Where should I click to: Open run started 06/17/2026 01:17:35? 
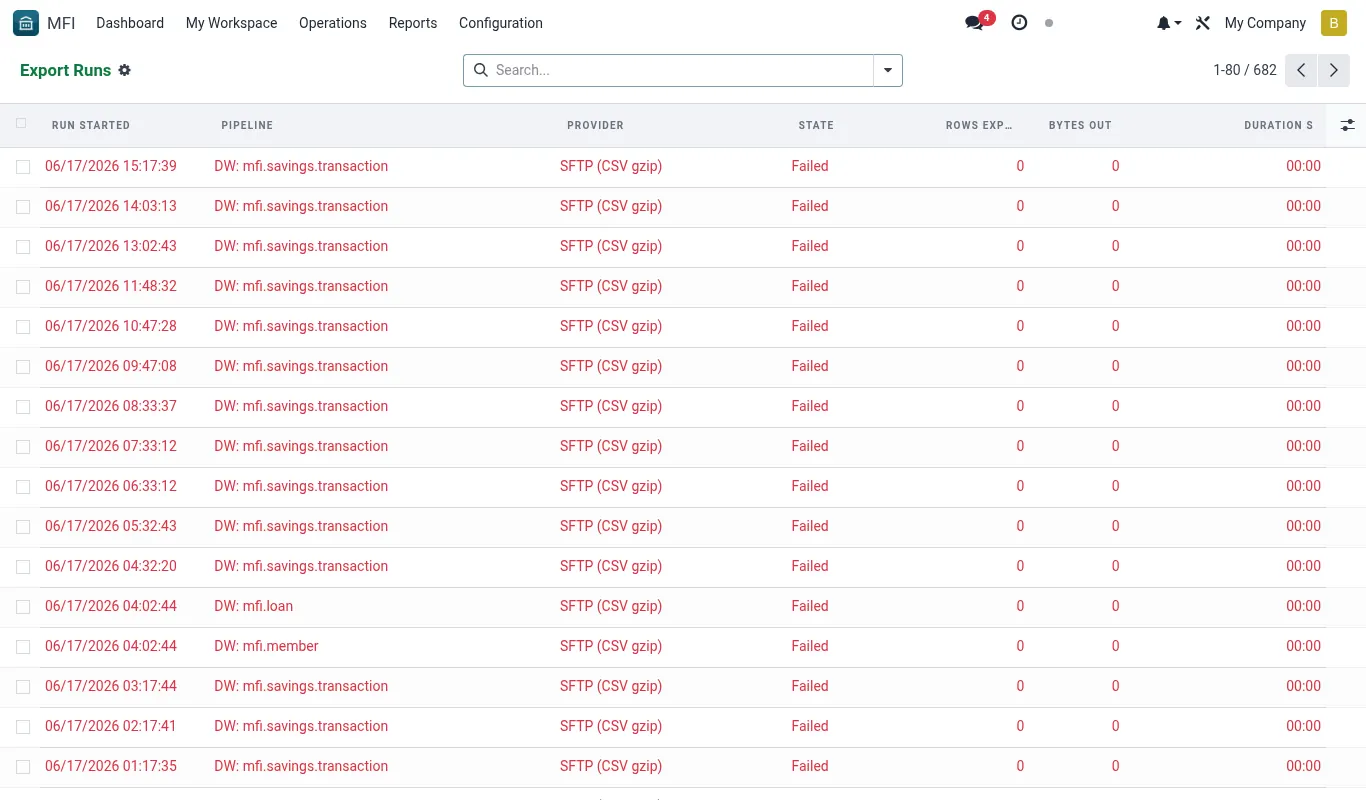111,766
